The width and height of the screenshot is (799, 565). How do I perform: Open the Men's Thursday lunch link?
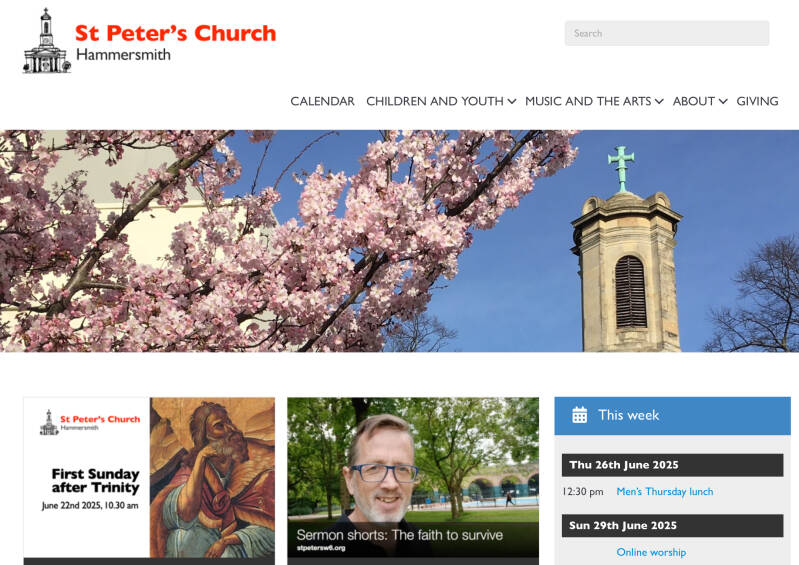(x=664, y=492)
